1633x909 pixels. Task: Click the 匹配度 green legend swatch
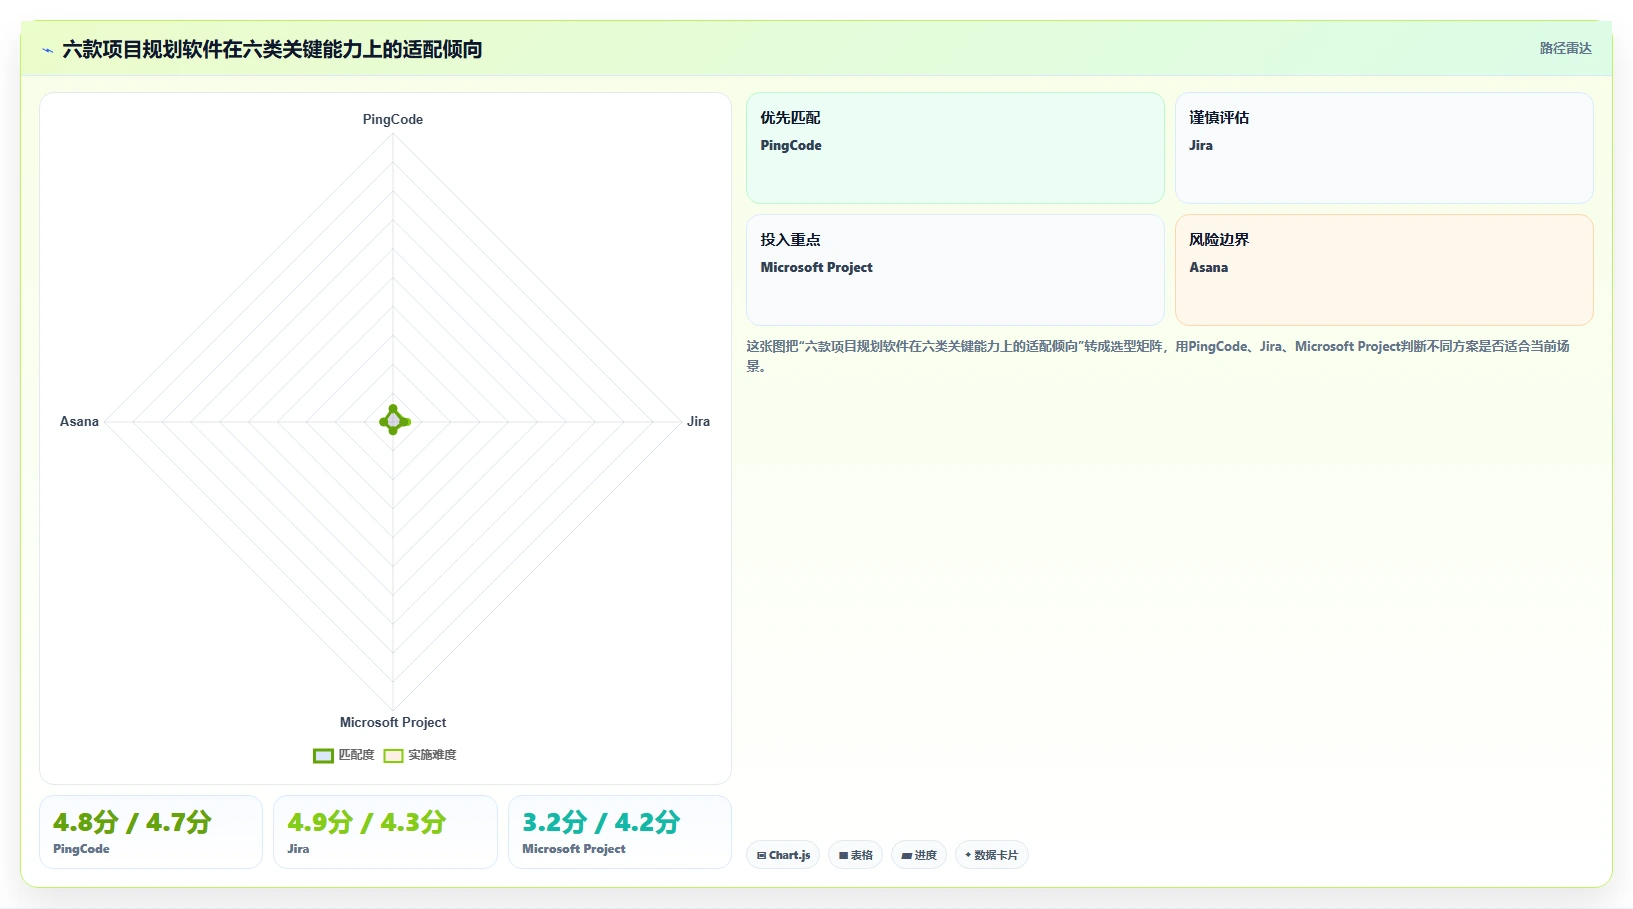point(323,756)
